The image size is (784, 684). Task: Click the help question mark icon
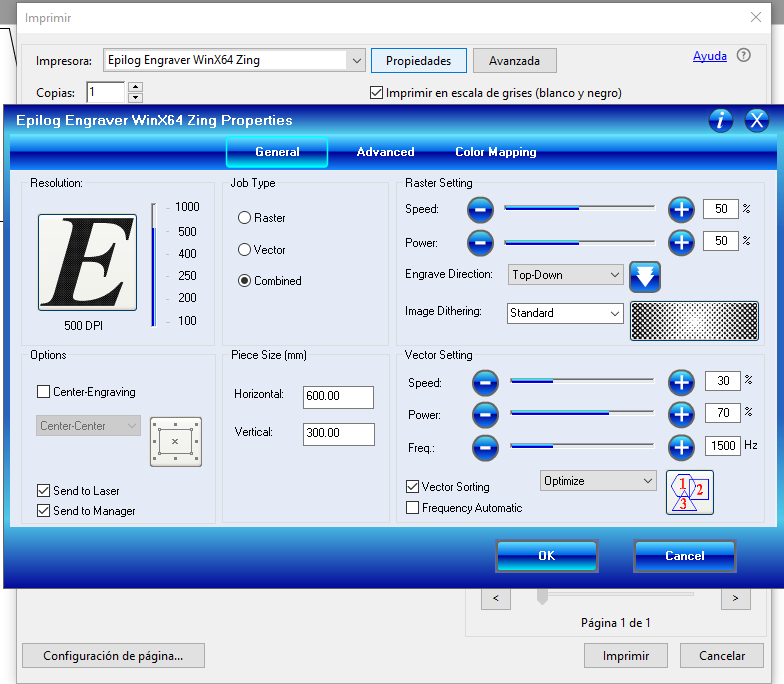point(744,56)
